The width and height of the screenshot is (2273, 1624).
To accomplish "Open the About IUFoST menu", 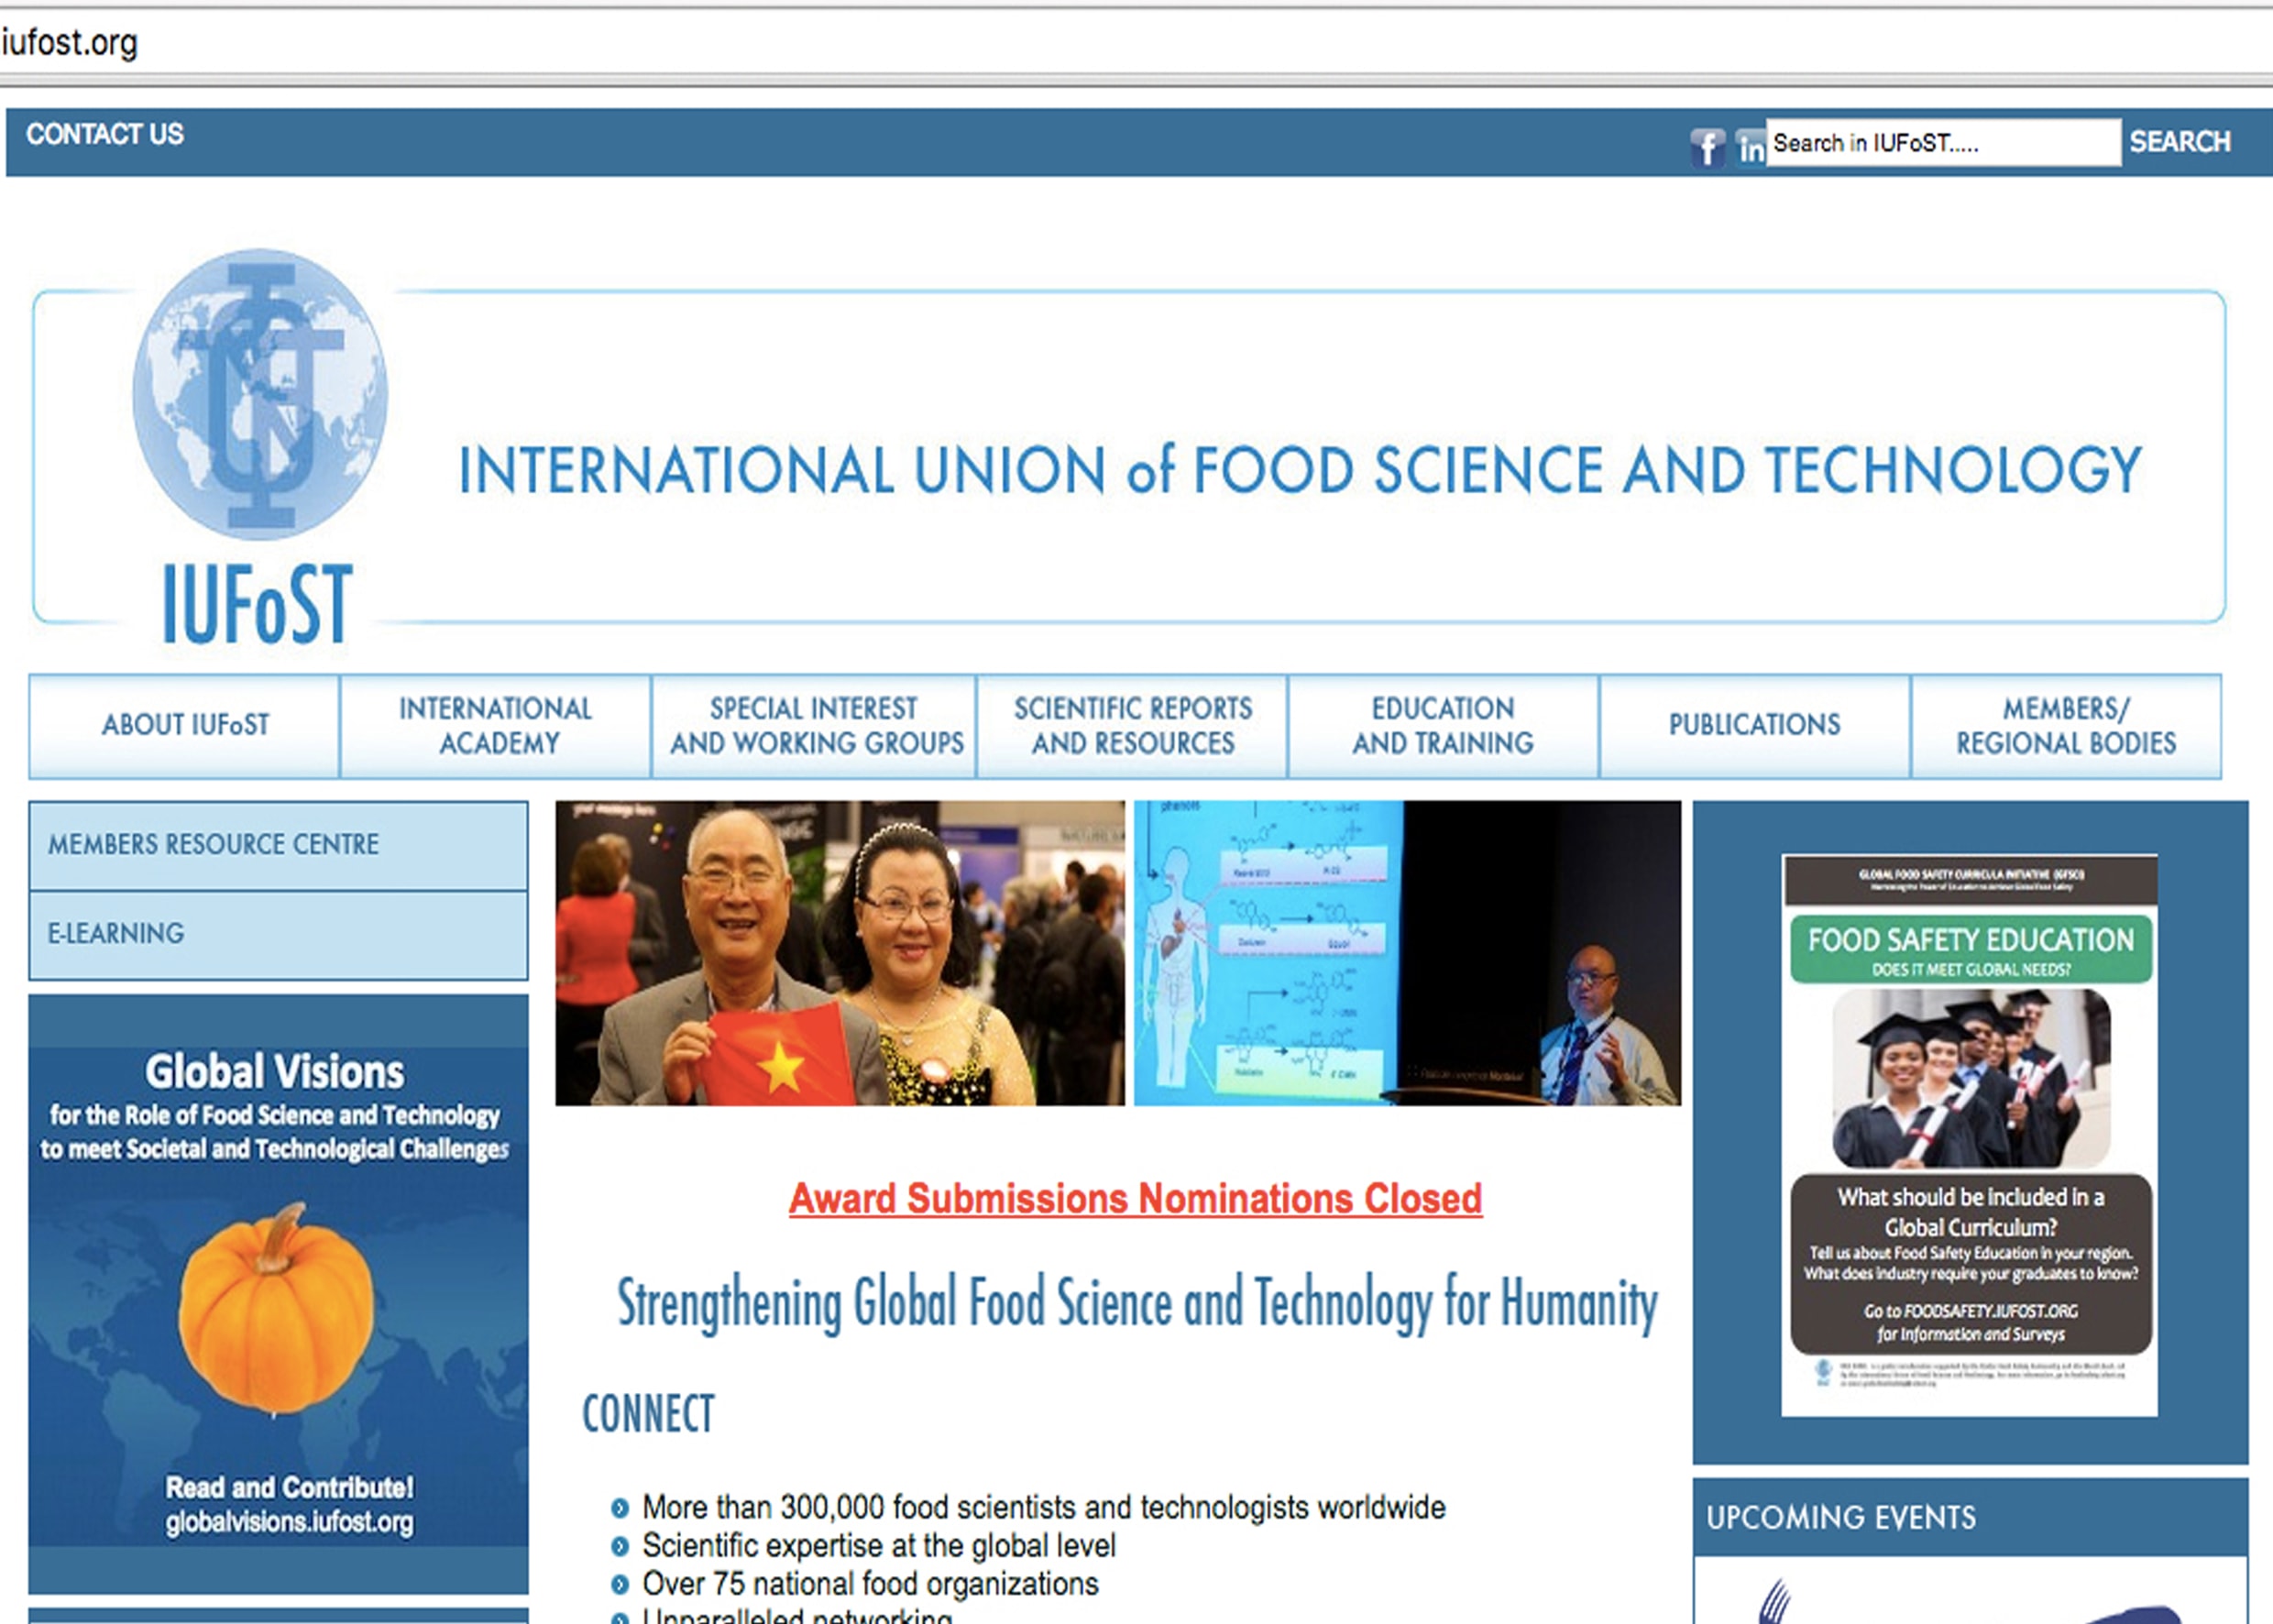I will click(185, 726).
